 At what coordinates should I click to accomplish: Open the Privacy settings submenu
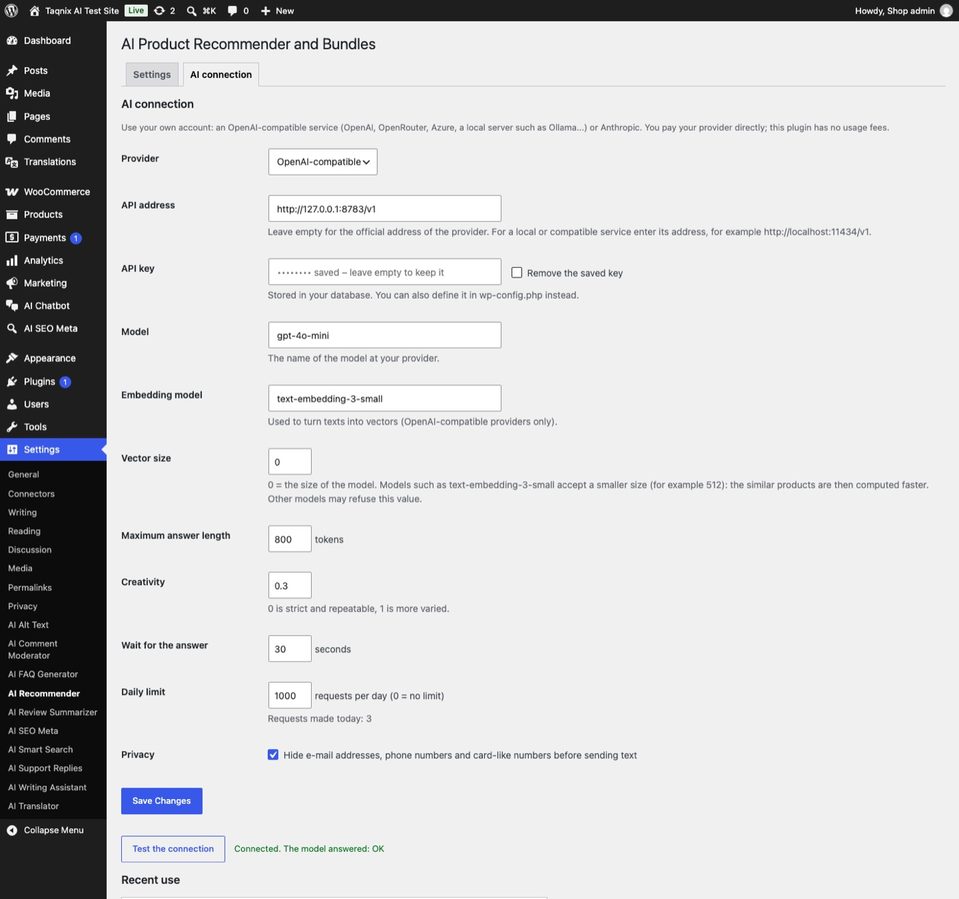tap(23, 605)
